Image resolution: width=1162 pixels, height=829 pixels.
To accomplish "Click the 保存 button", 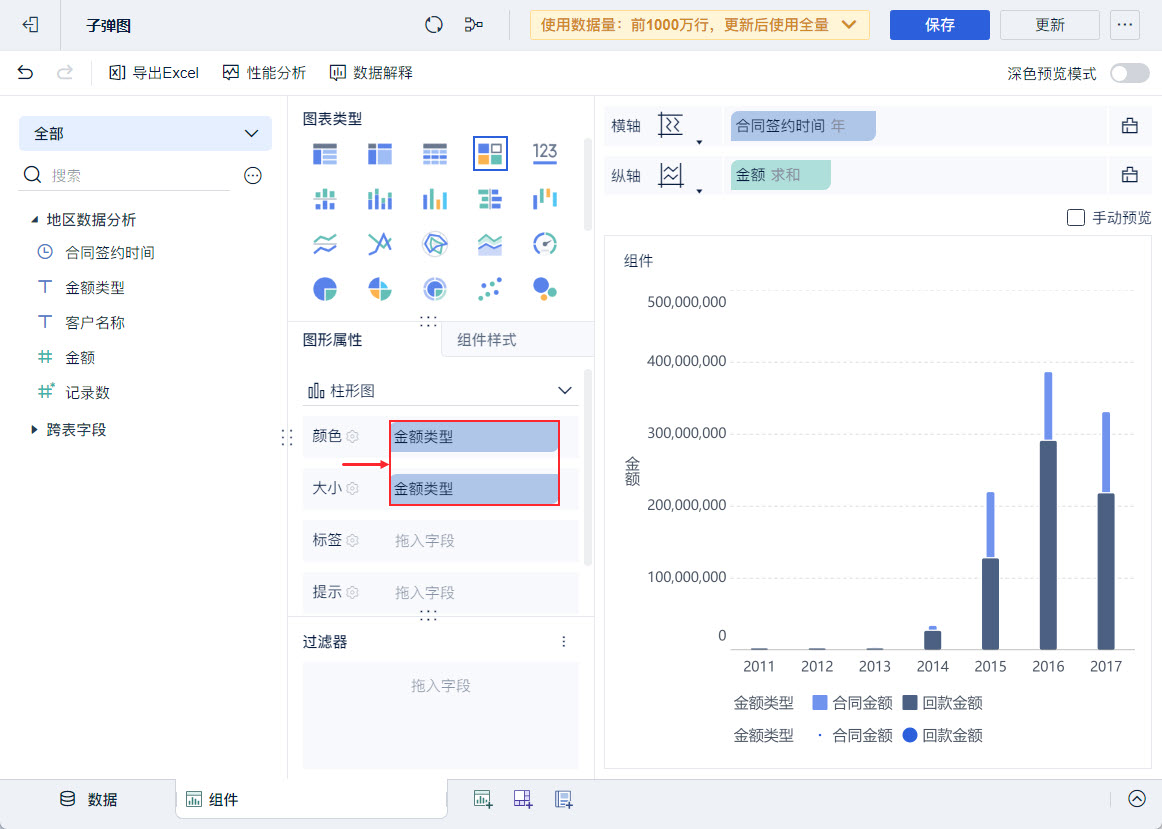I will pyautogui.click(x=940, y=25).
